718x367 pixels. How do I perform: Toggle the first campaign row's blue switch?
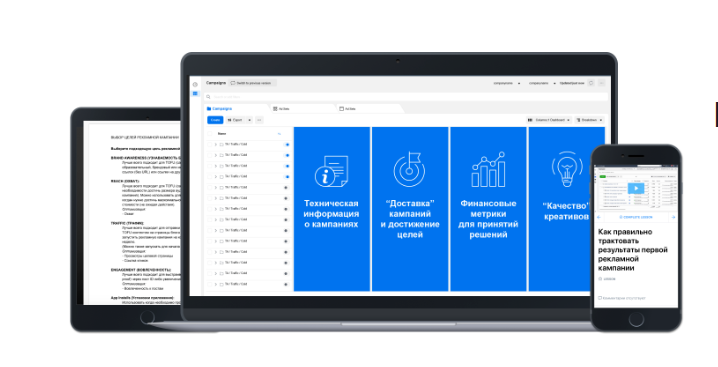pyautogui.click(x=287, y=145)
